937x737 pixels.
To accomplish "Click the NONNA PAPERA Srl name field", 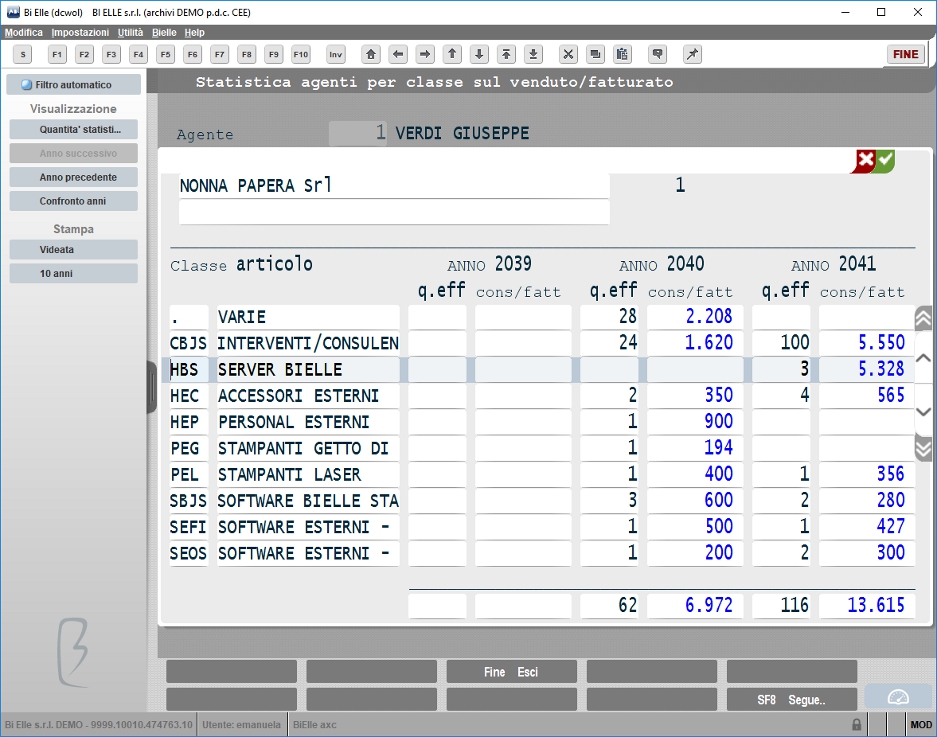I will click(x=394, y=186).
